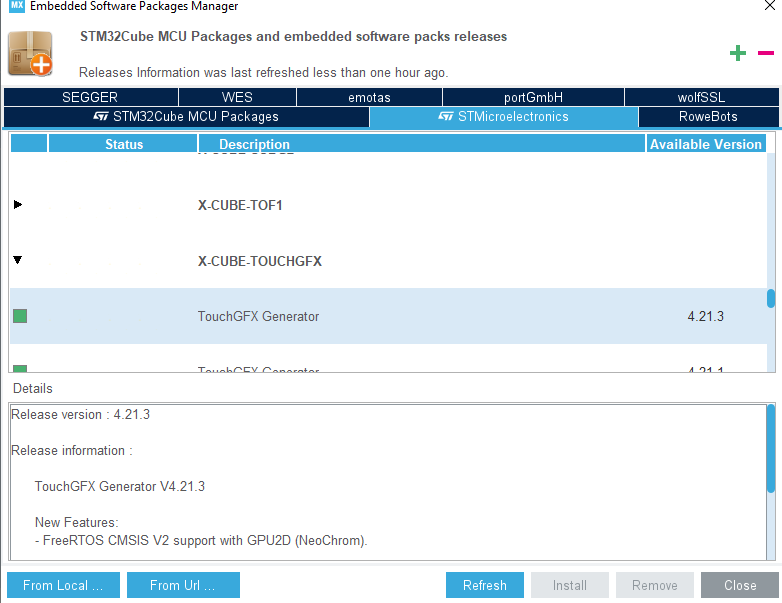Open the emotas tab
The width and height of the screenshot is (782, 603).
369,97
